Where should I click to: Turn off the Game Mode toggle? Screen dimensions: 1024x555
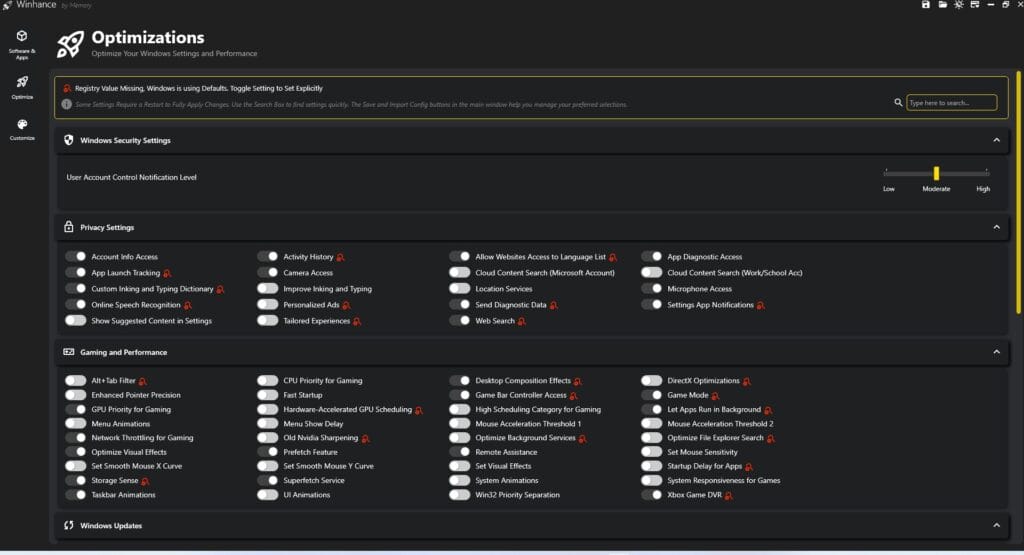tap(651, 395)
